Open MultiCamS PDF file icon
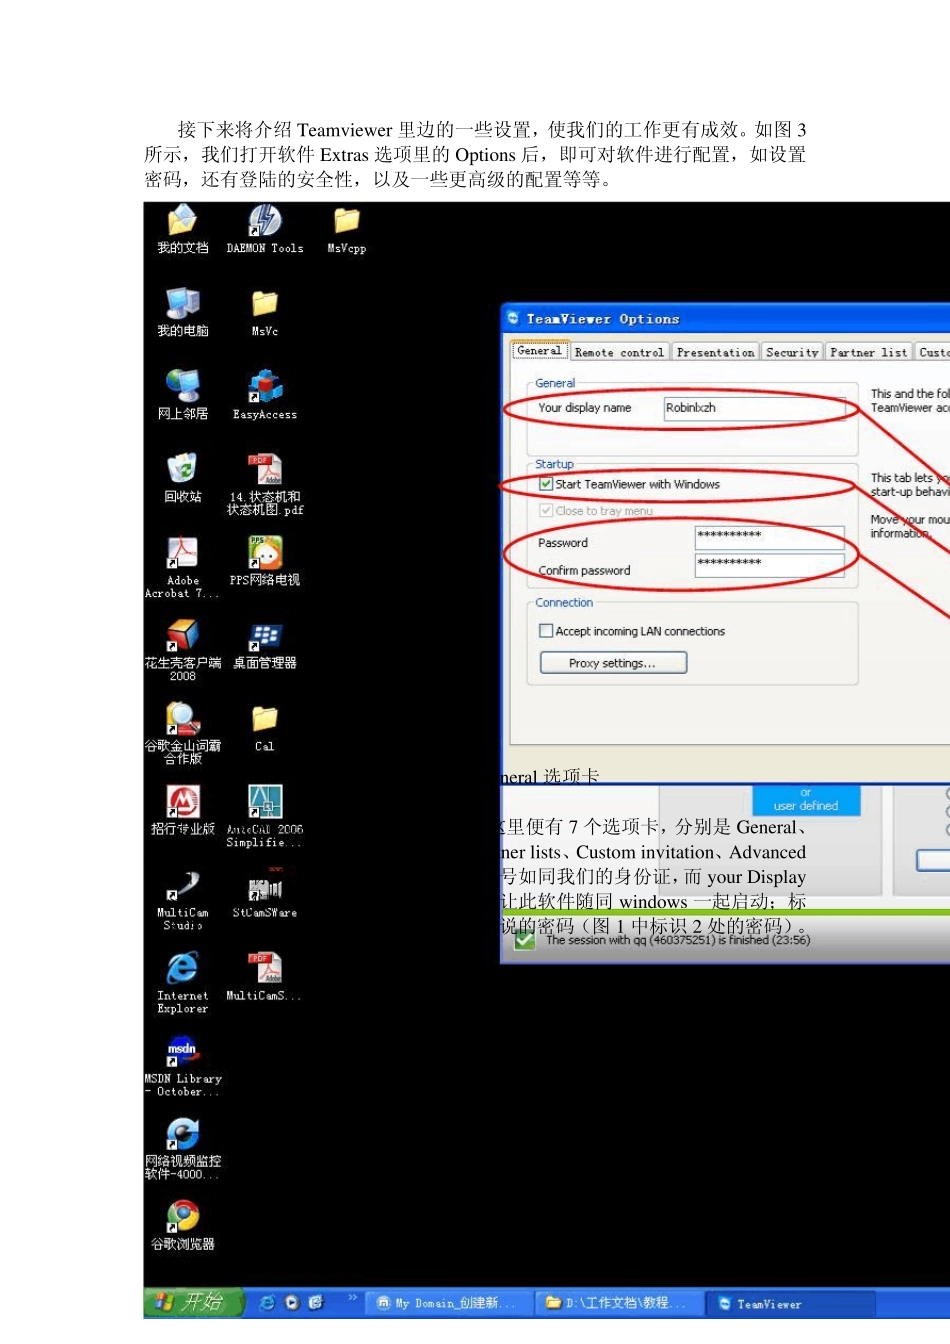The height and width of the screenshot is (1344, 950). coord(265,976)
